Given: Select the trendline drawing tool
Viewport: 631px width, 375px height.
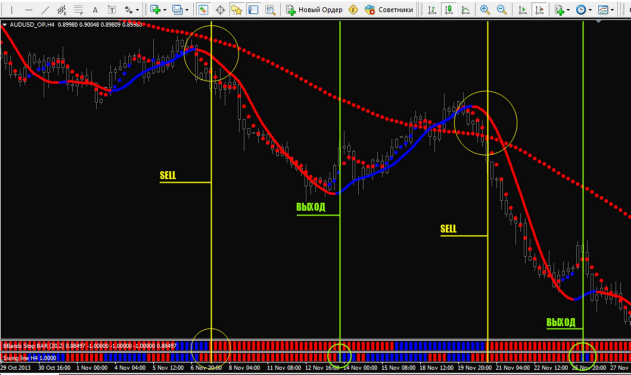Looking at the screenshot, I should [x=45, y=10].
